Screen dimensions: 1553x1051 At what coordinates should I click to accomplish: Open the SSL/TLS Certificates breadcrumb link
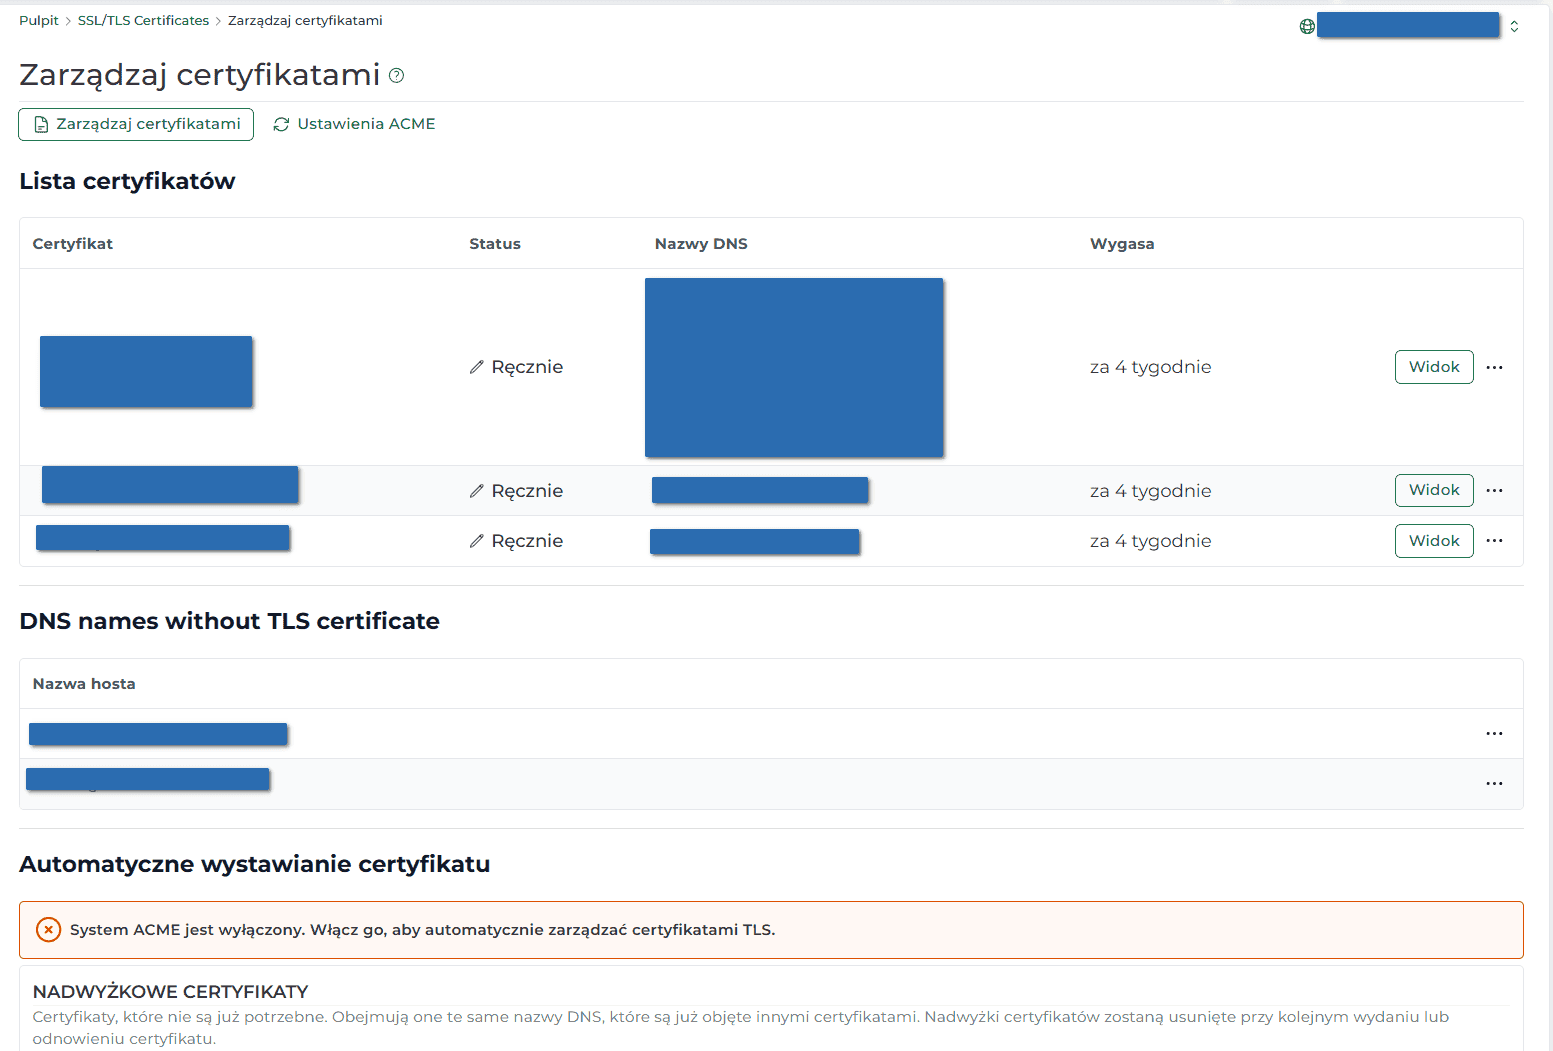click(143, 20)
